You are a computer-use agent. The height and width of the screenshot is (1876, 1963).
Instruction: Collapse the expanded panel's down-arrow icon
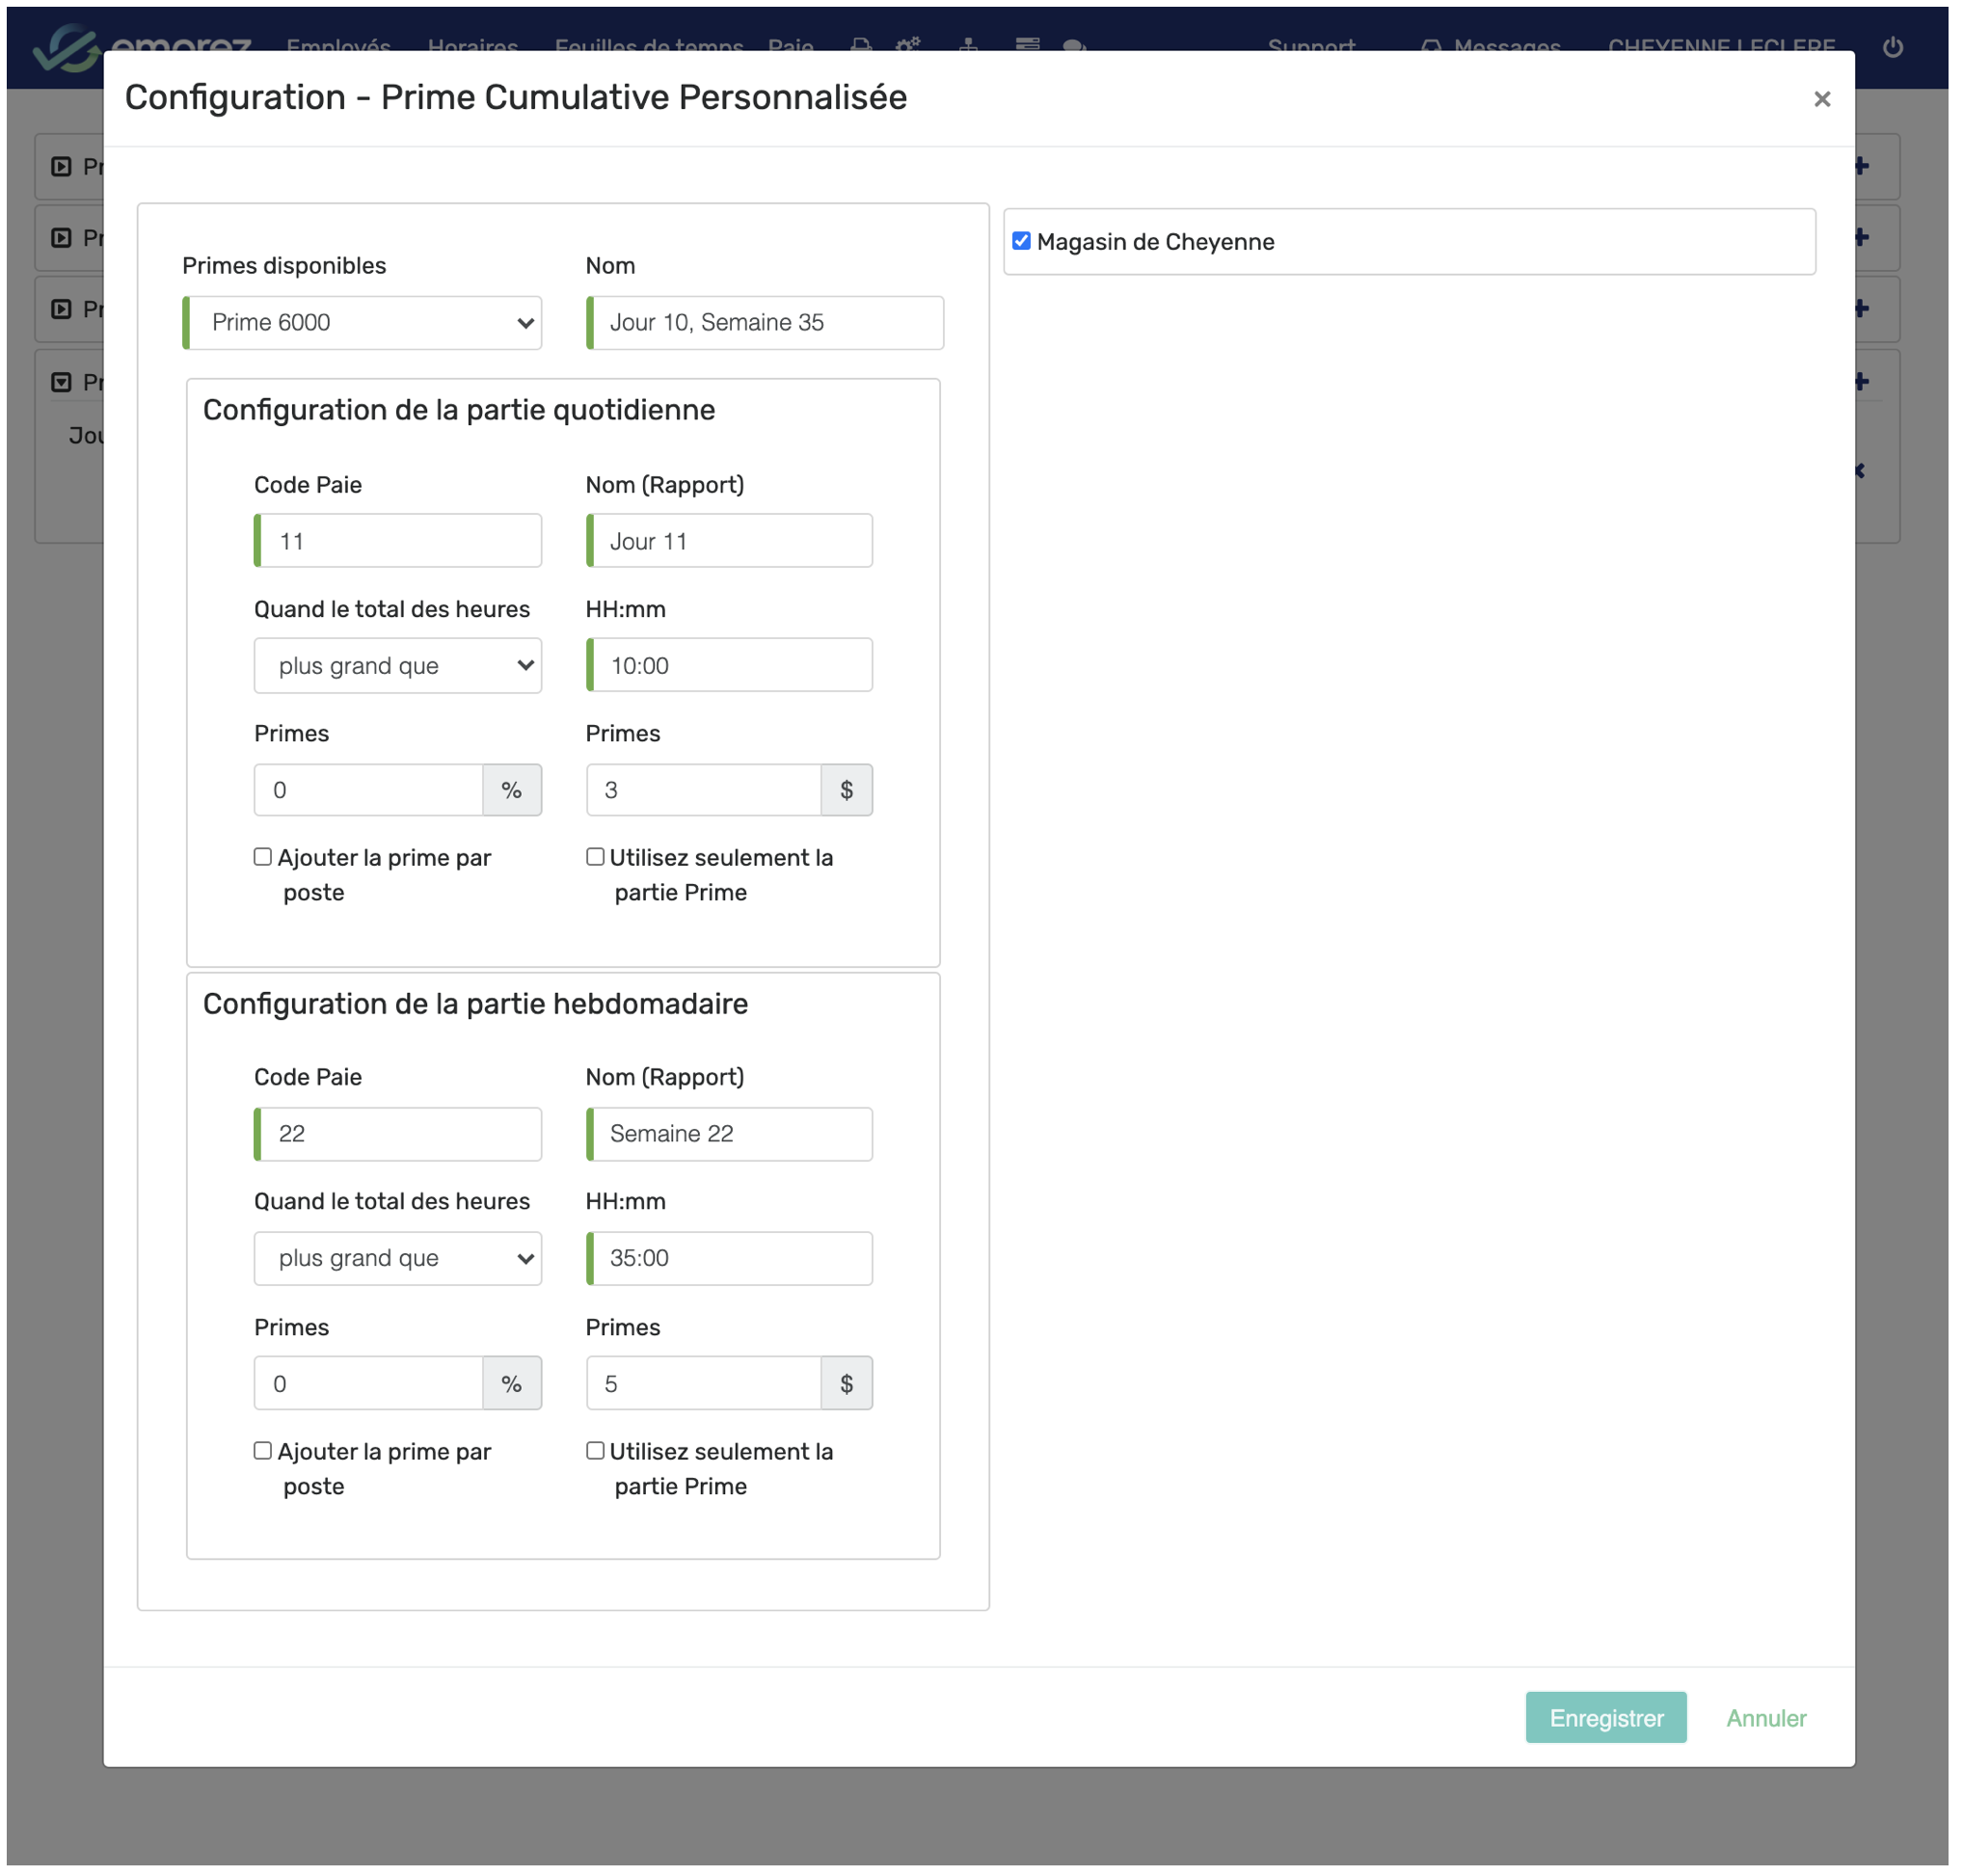pyautogui.click(x=62, y=382)
